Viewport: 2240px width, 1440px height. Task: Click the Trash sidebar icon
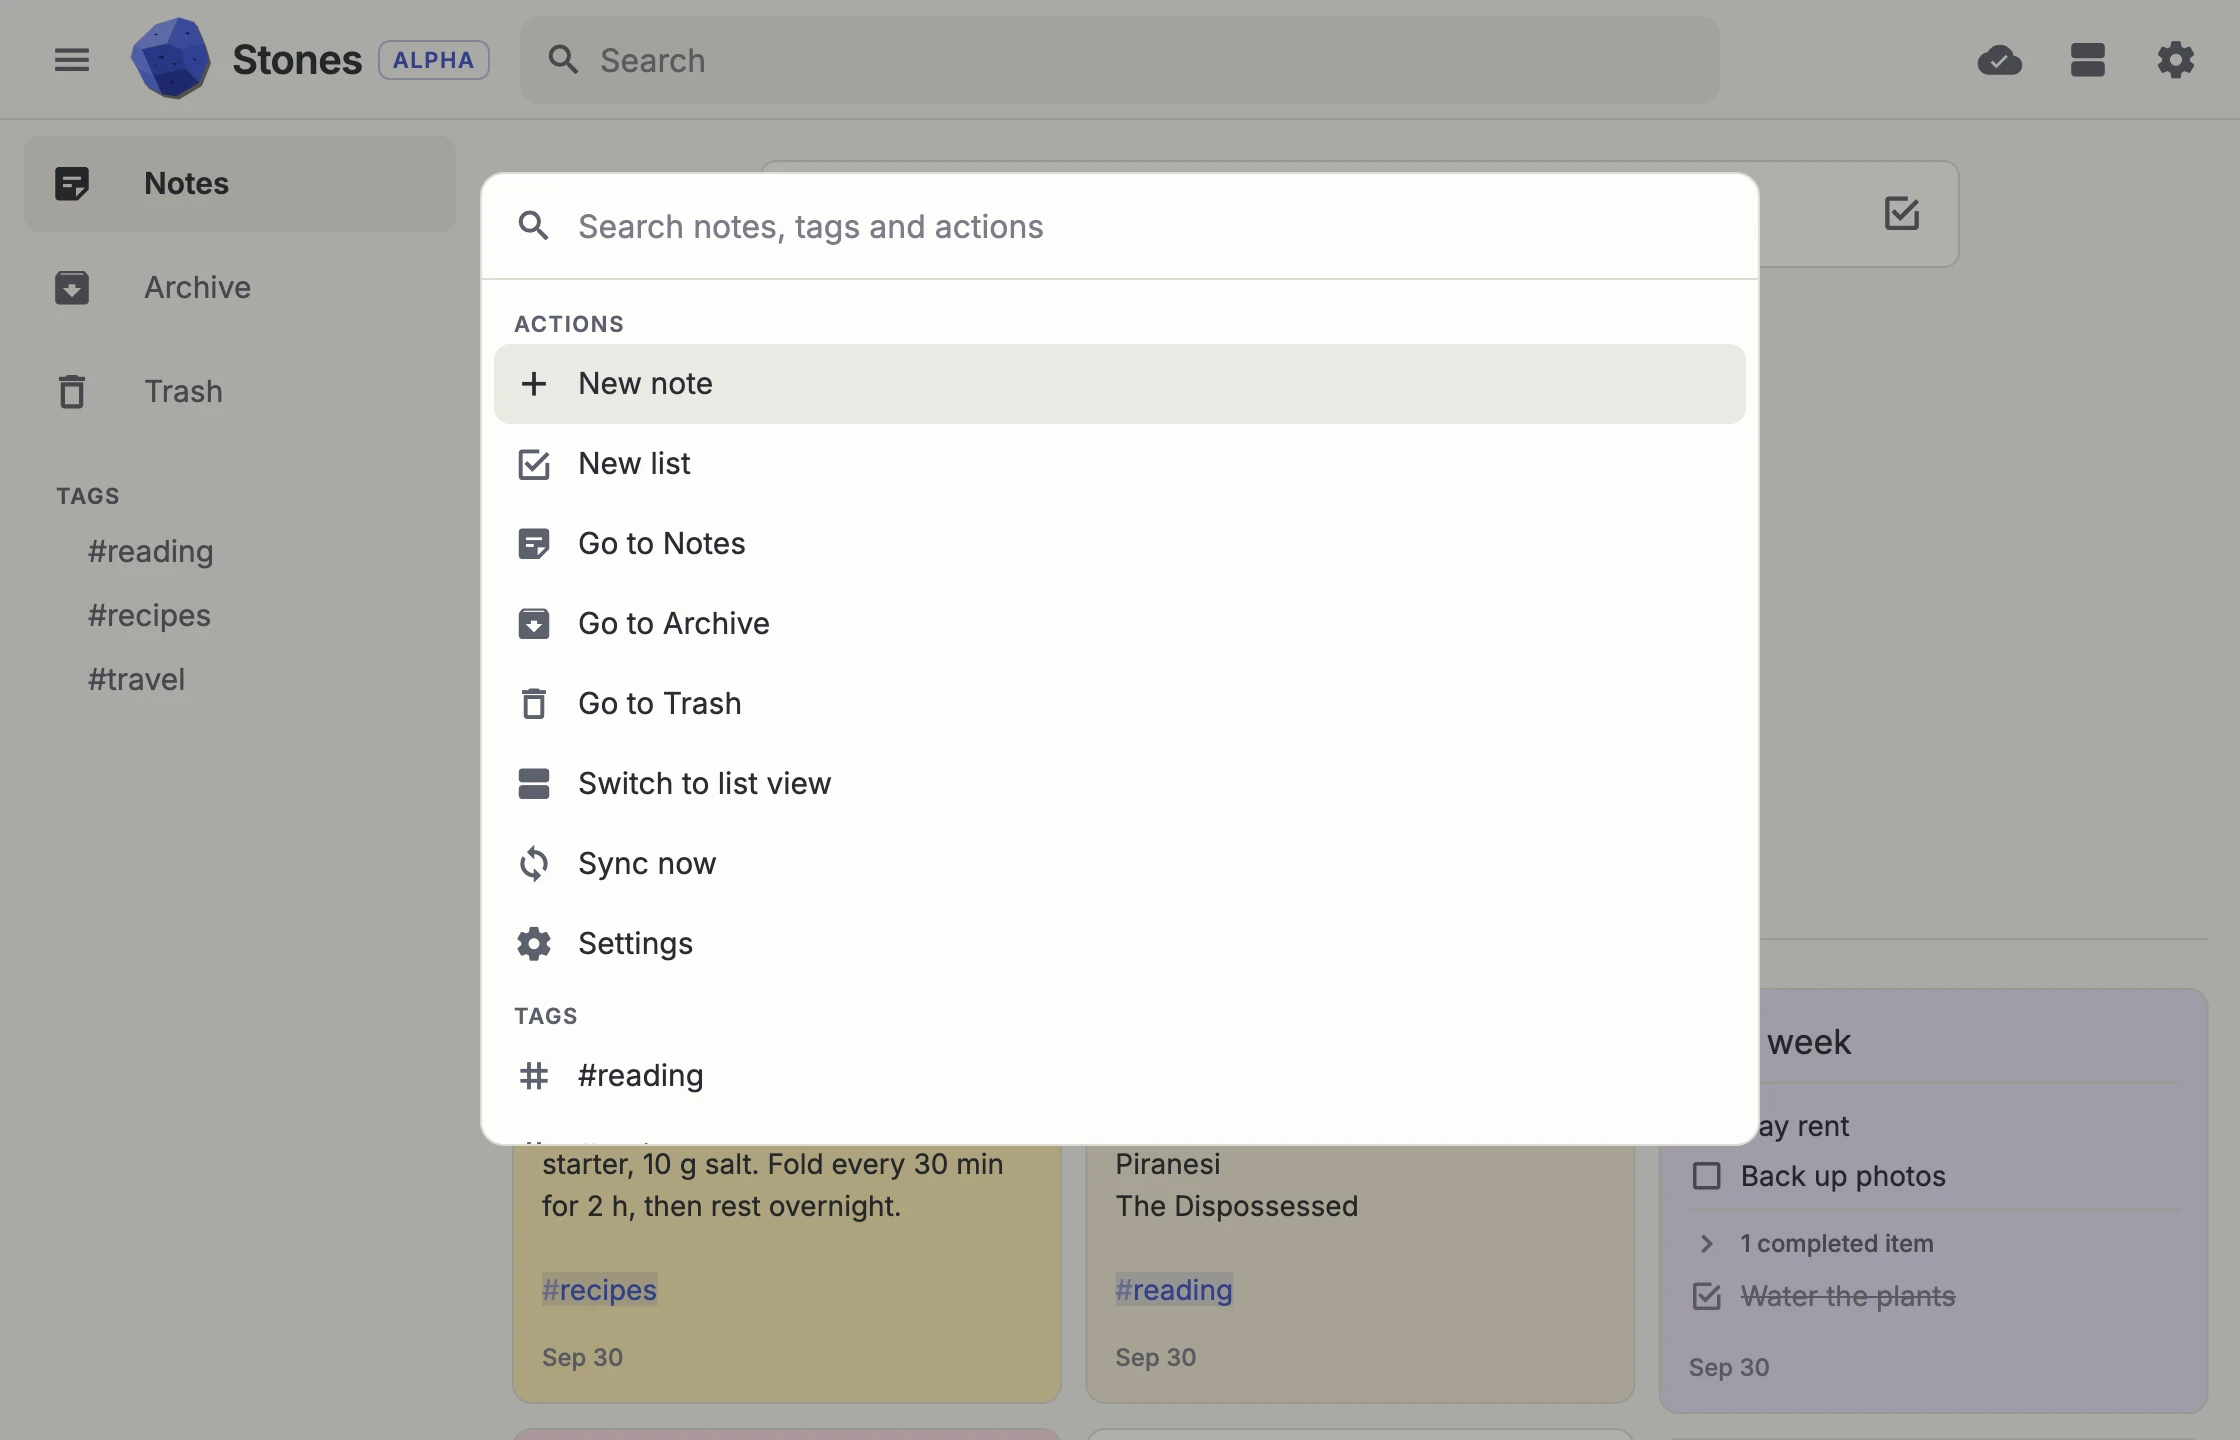72,392
